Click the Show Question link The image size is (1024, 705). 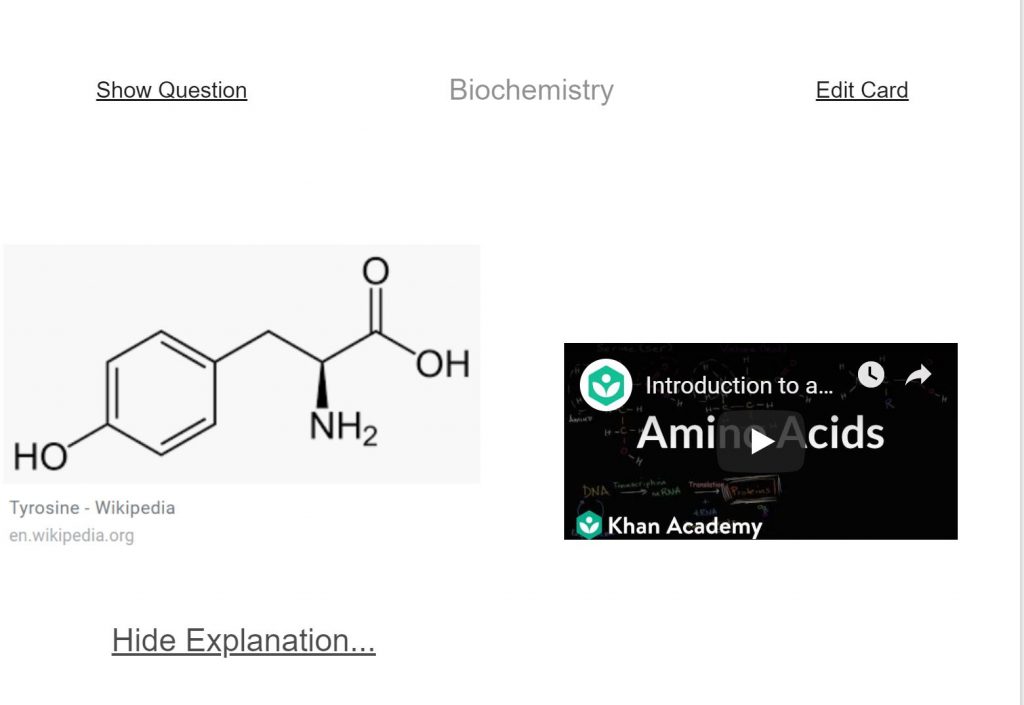click(172, 90)
